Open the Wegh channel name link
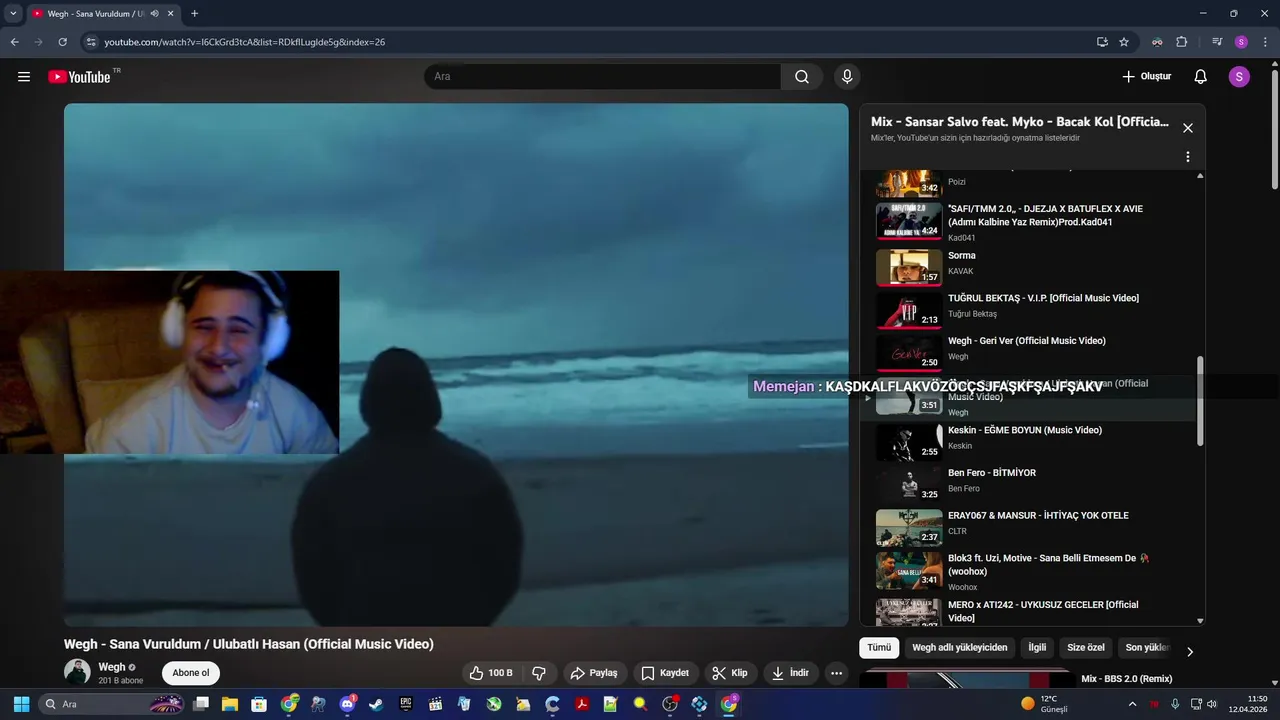The width and height of the screenshot is (1280, 720). point(112,667)
